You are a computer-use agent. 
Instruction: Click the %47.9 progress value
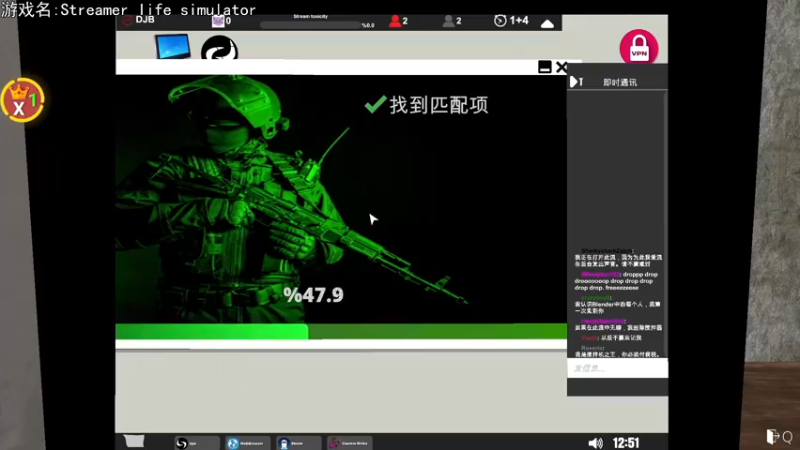tap(313, 295)
